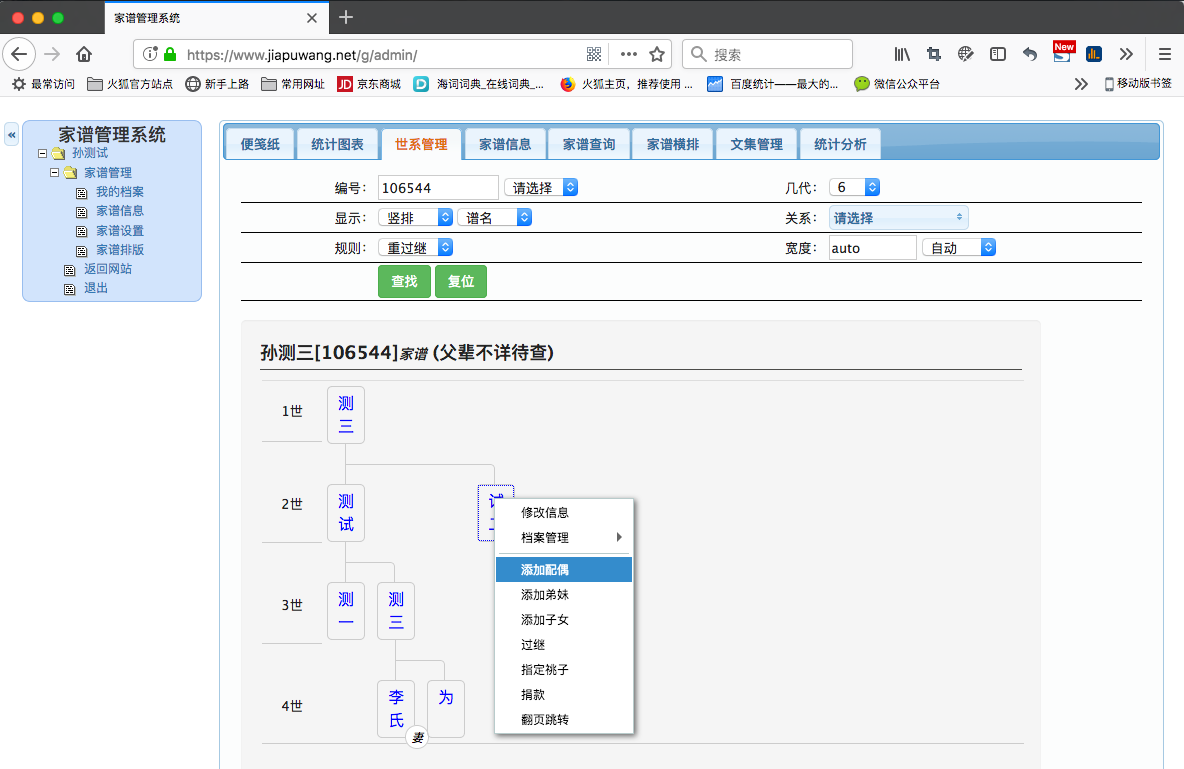Open a new browser tab
The width and height of the screenshot is (1184, 769).
pos(346,17)
